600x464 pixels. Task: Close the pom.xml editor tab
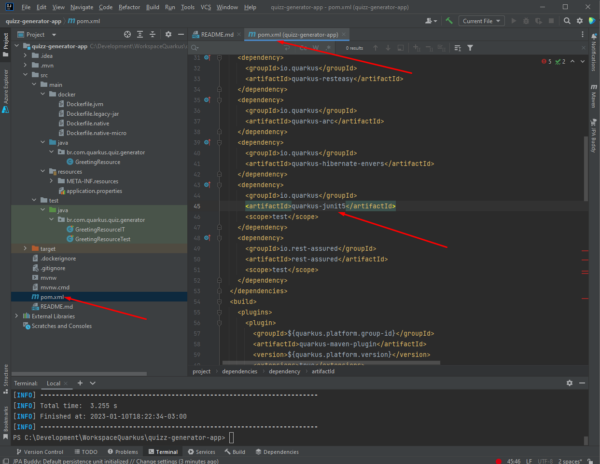344,34
